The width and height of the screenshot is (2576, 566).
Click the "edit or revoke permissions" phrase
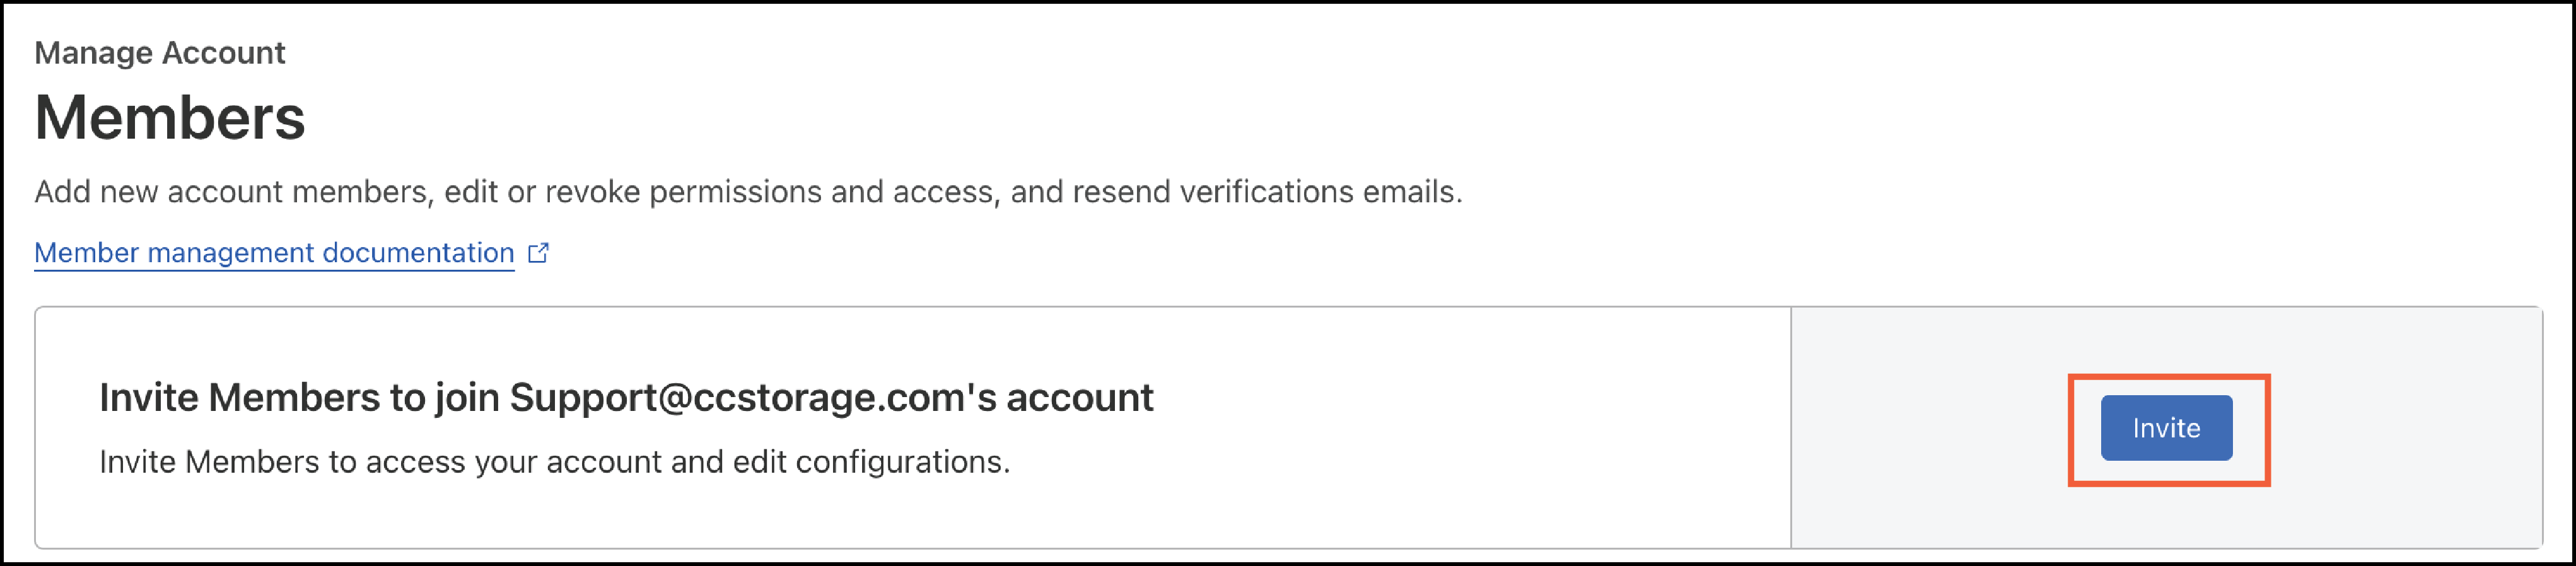(632, 192)
